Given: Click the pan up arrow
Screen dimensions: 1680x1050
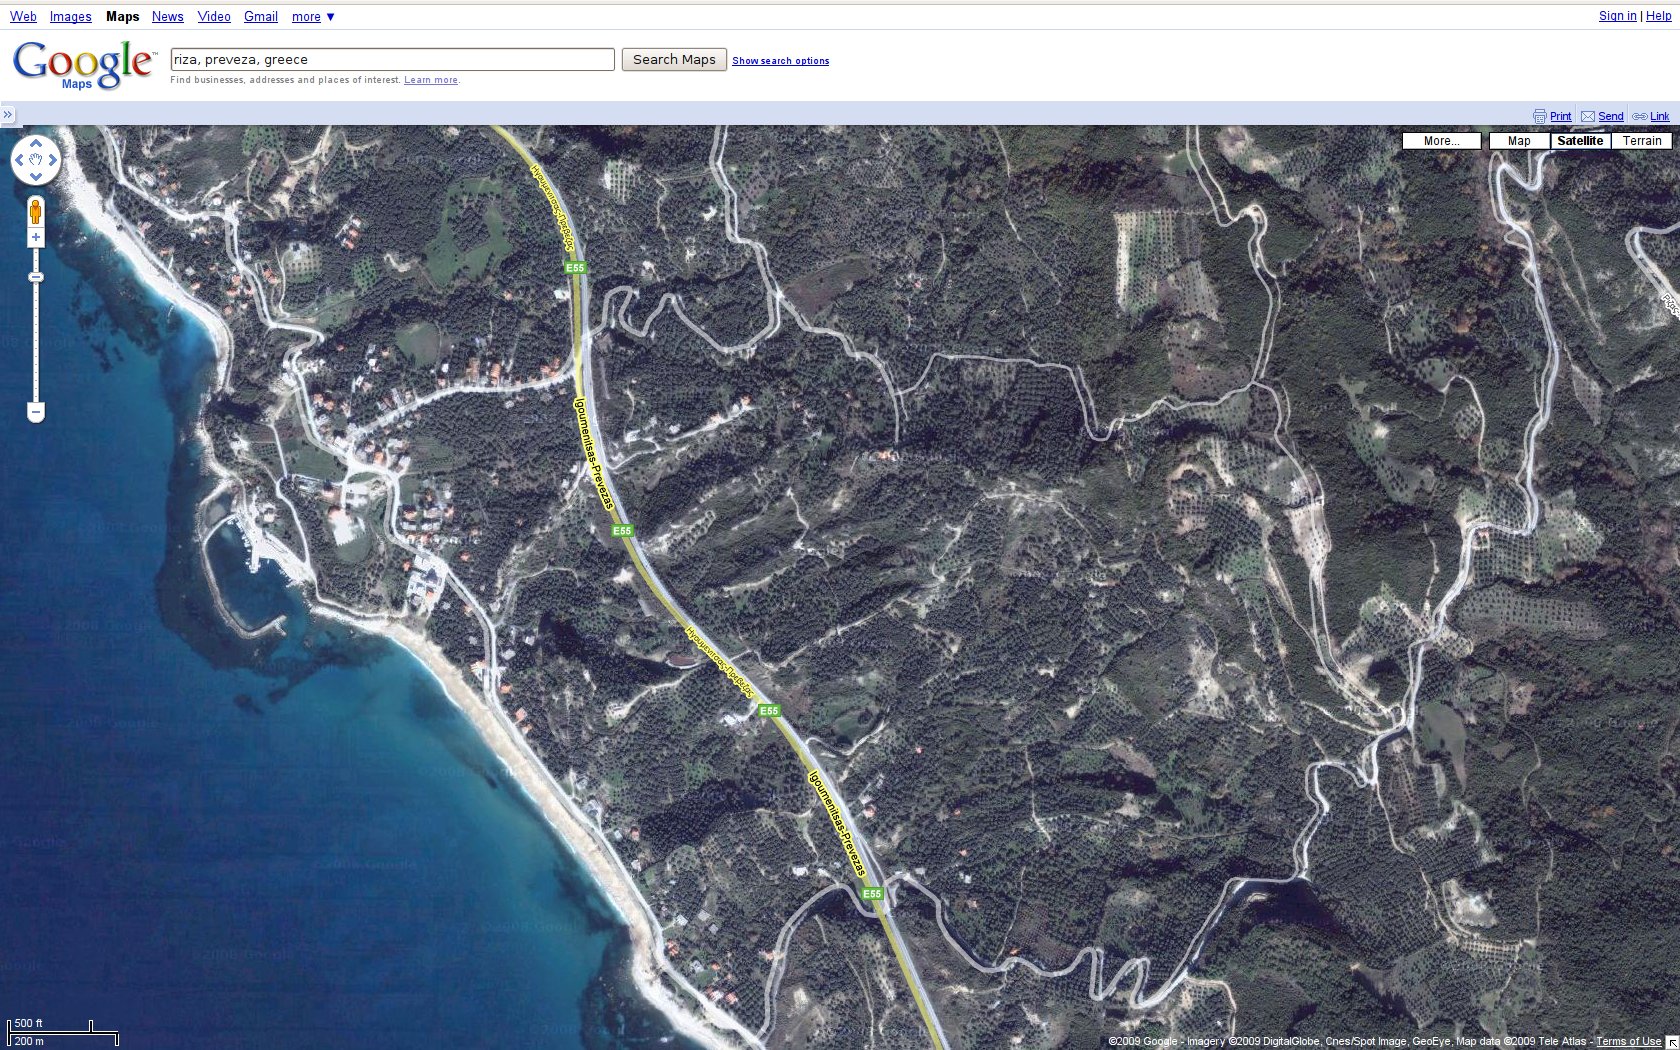Looking at the screenshot, I should click(35, 143).
